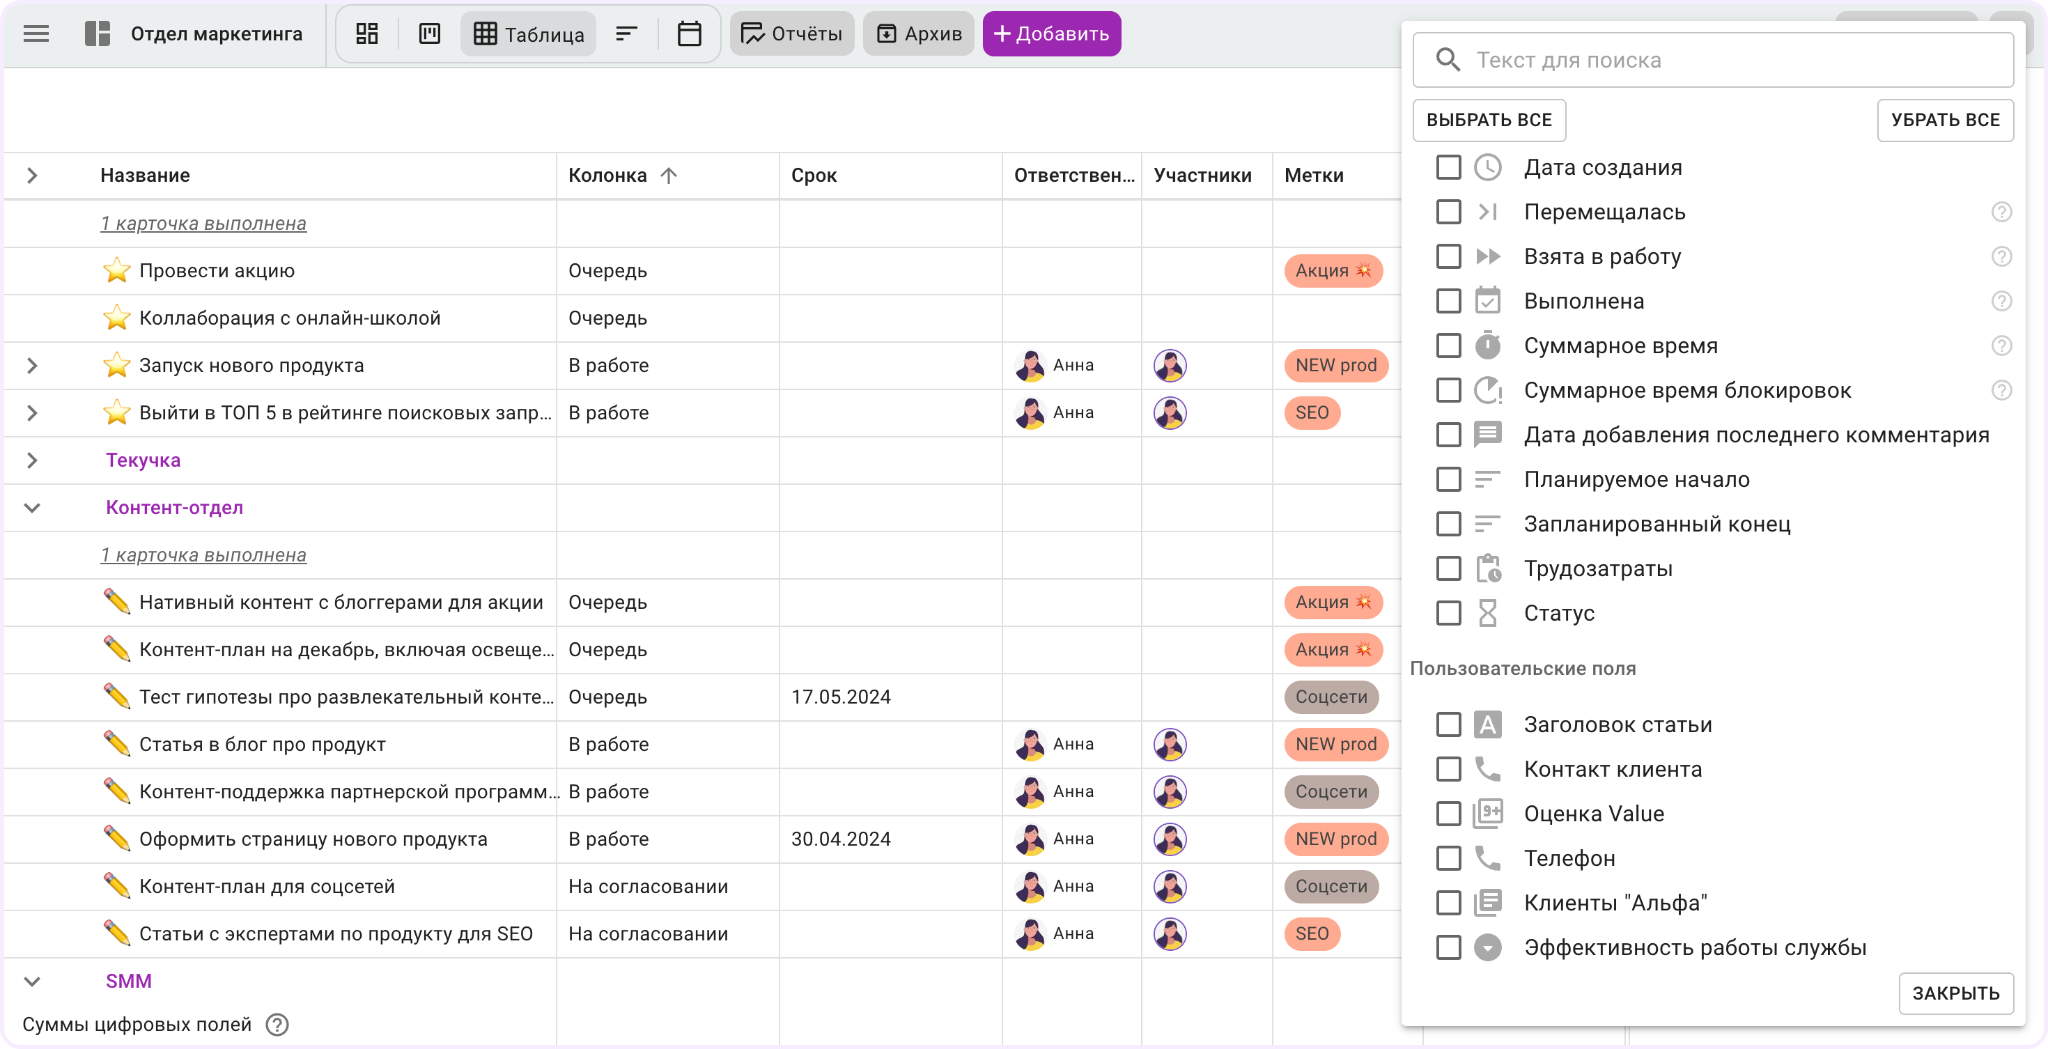Open the calendar view icon
The width and height of the screenshot is (2048, 1049).
689,34
